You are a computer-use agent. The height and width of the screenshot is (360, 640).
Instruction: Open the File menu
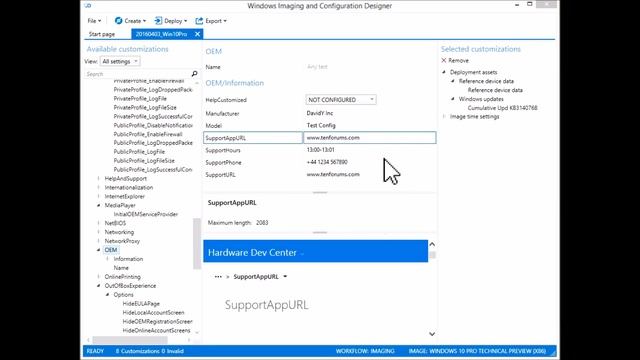(x=94, y=21)
